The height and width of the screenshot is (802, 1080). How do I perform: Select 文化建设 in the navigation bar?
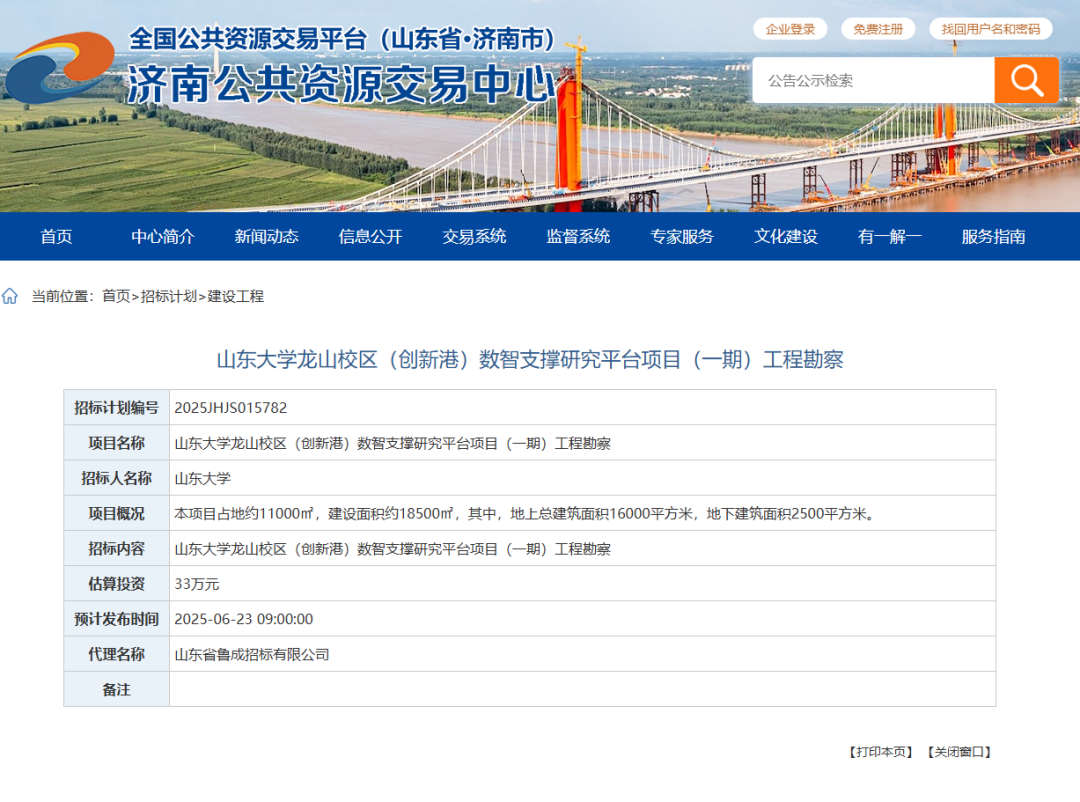click(786, 236)
